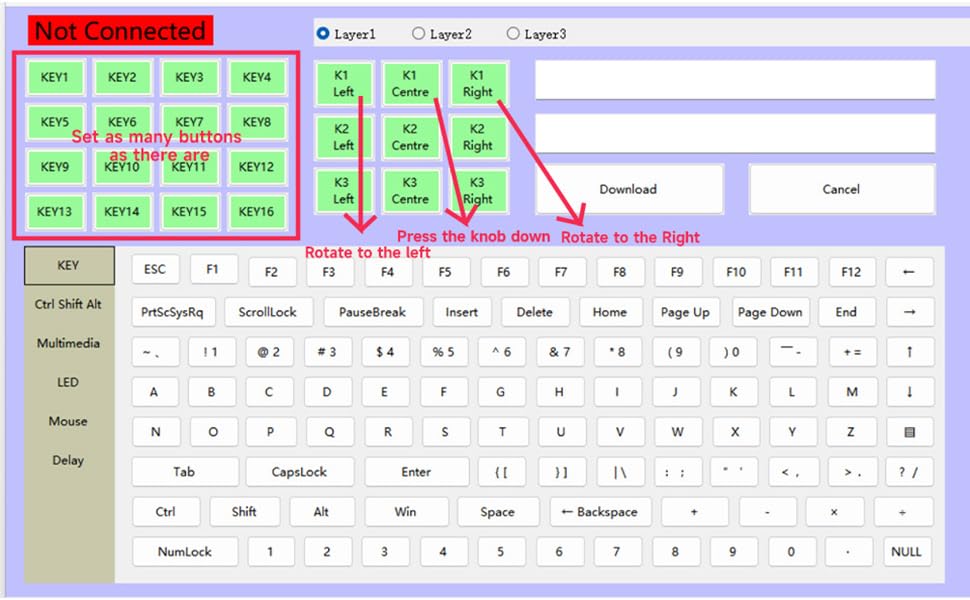Select the Layer1 radio button
Image resolution: width=970 pixels, height=600 pixels.
point(323,34)
